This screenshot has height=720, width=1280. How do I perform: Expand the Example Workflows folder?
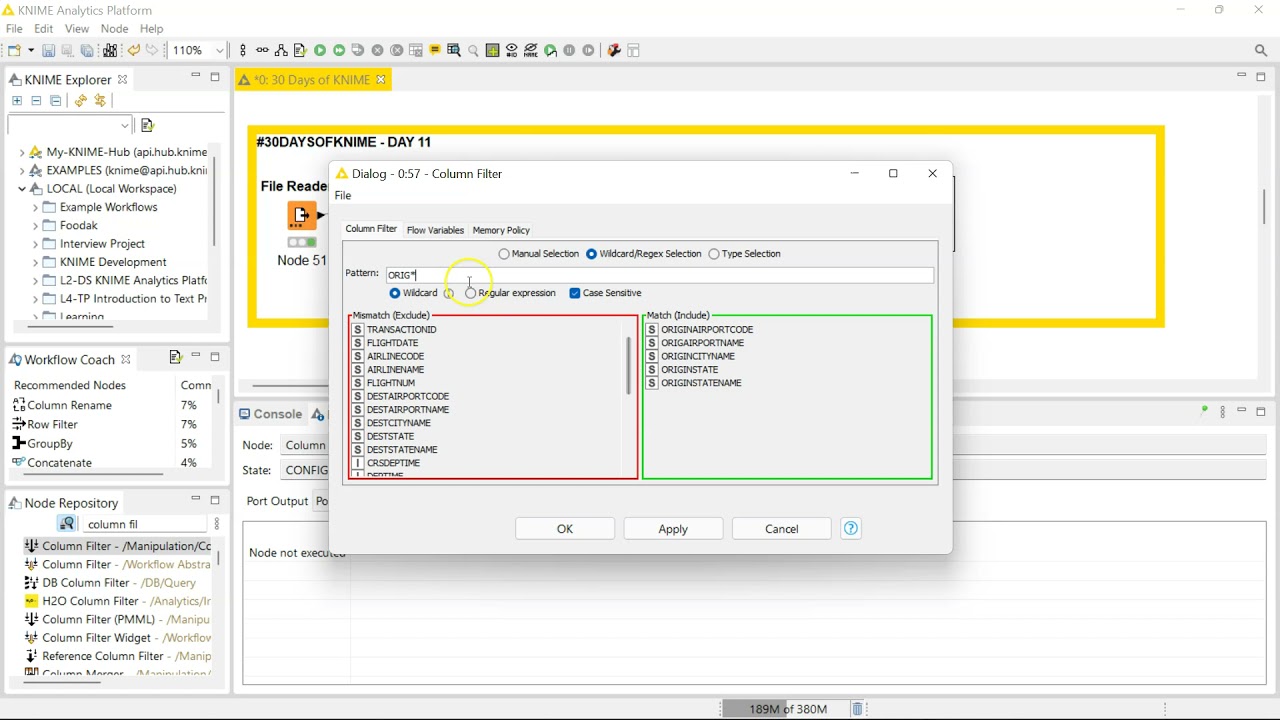35,207
